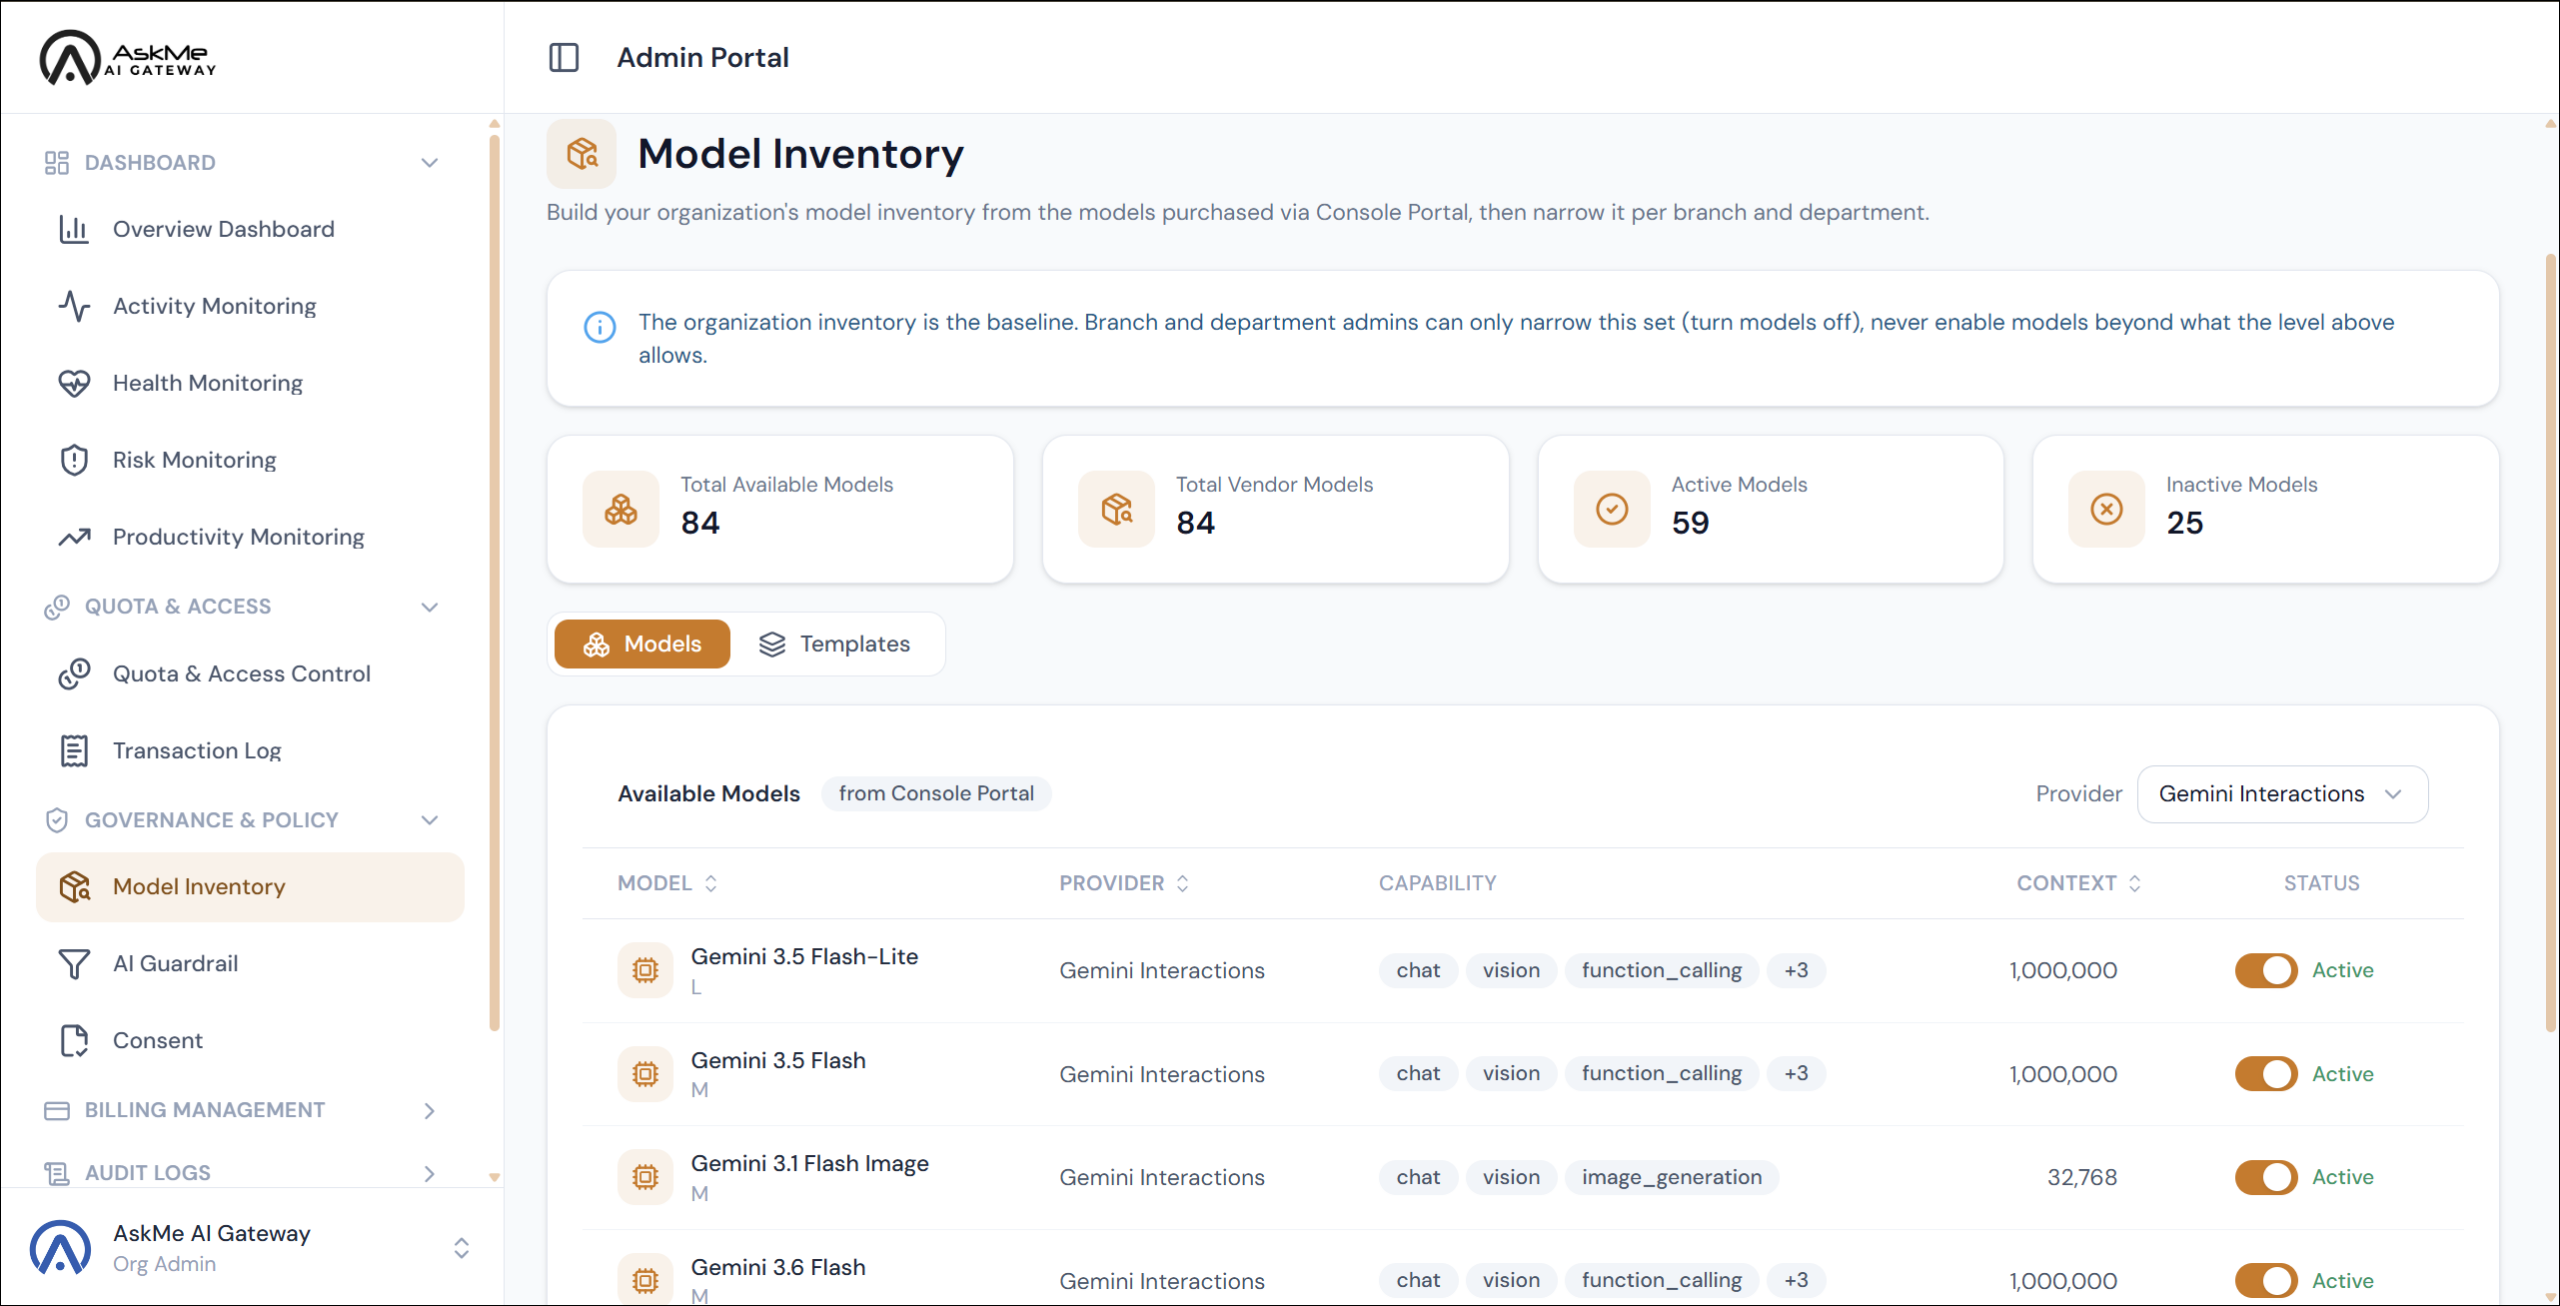Switch to the Templates tab
The image size is (2560, 1306).
pyautogui.click(x=835, y=644)
